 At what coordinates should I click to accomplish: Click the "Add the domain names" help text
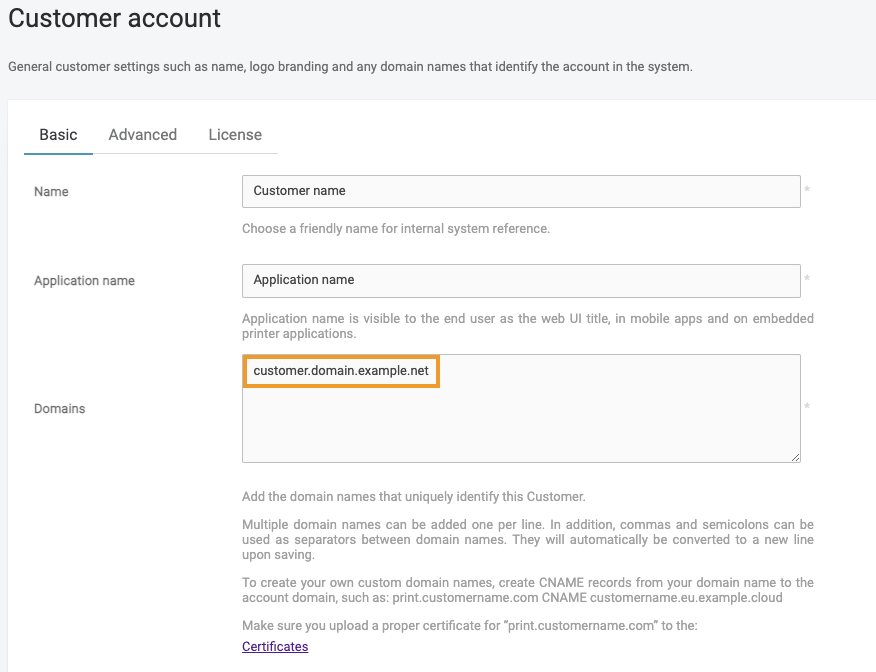(x=413, y=497)
